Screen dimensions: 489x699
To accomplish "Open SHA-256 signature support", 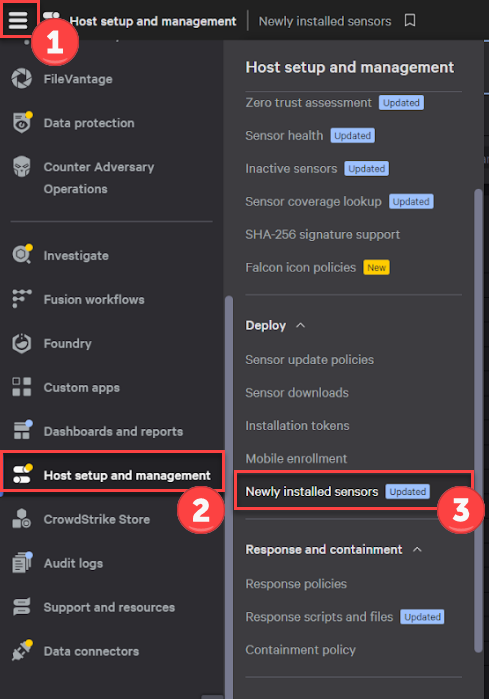I will pos(322,234).
